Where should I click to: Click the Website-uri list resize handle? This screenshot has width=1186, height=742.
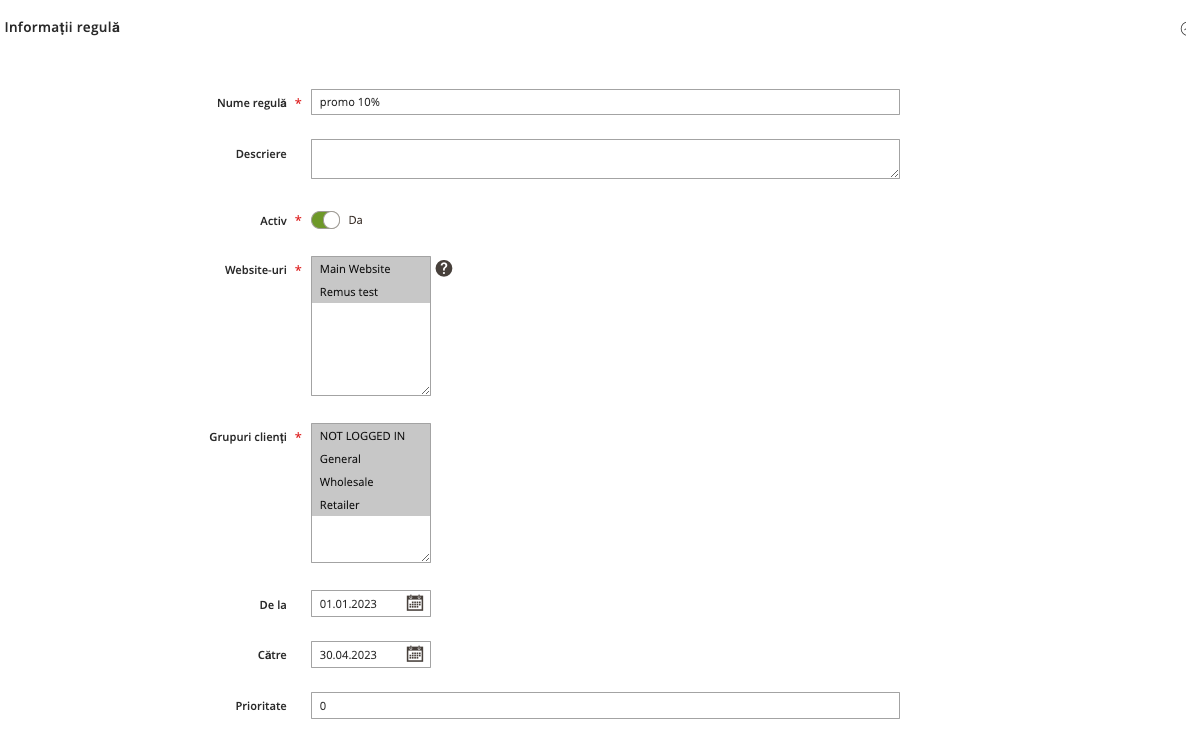426,390
